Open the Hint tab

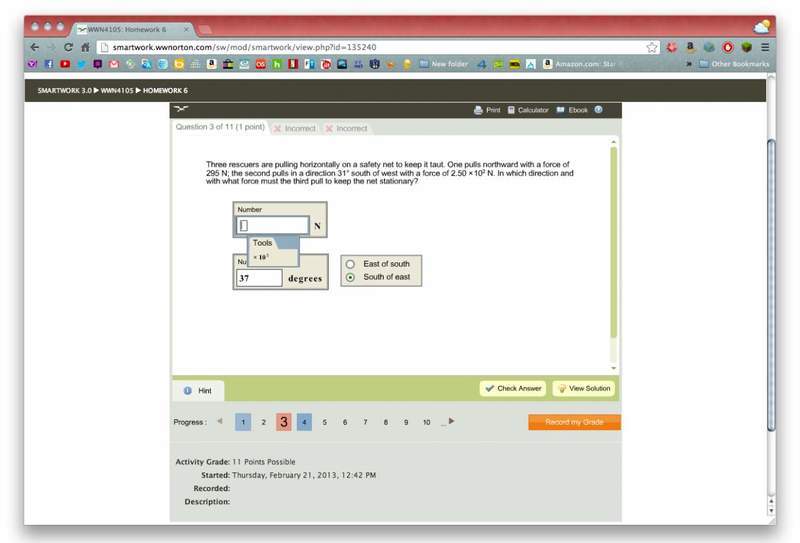pyautogui.click(x=198, y=390)
